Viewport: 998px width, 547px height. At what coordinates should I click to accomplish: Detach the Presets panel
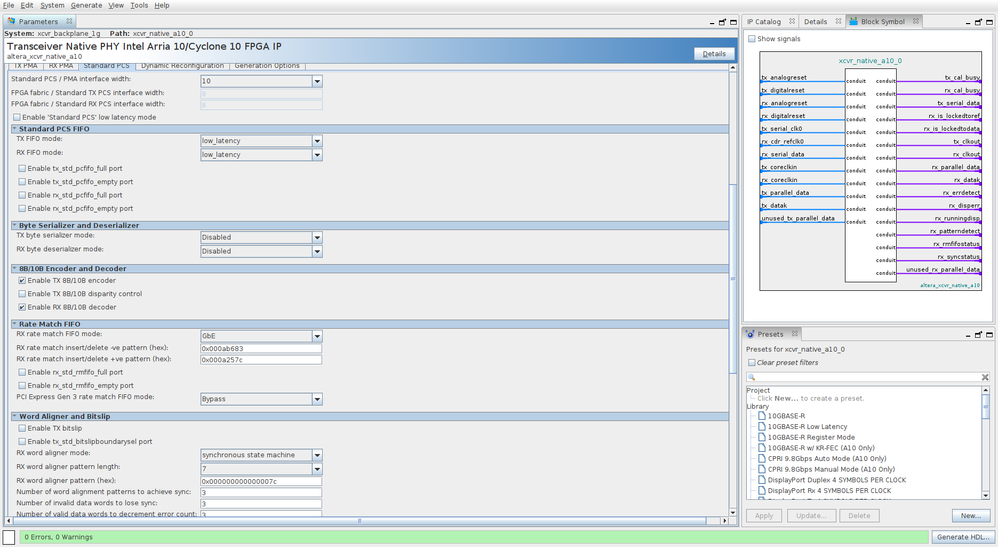978,334
